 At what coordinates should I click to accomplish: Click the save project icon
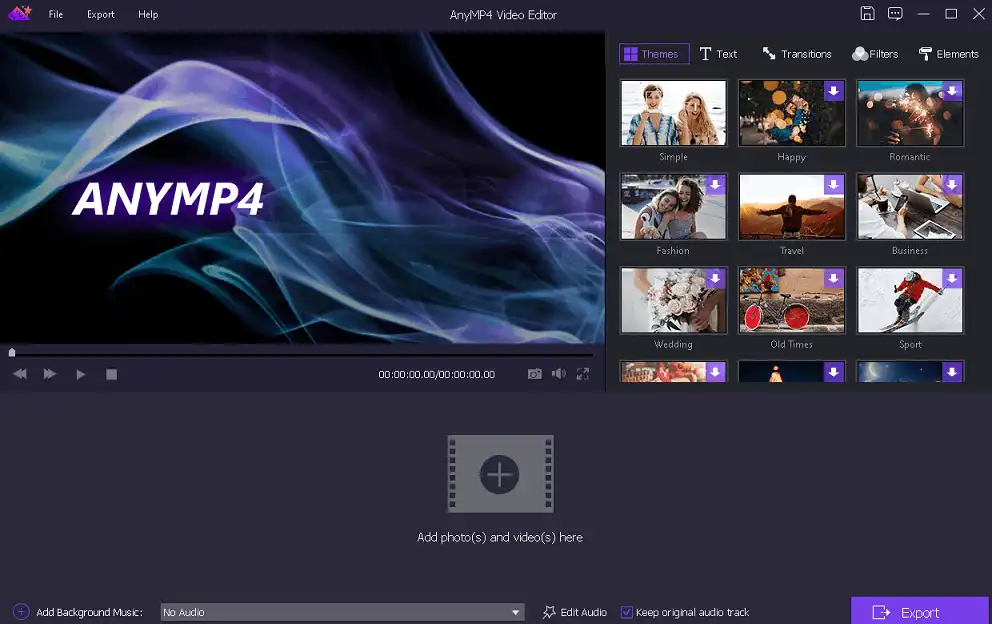[867, 14]
